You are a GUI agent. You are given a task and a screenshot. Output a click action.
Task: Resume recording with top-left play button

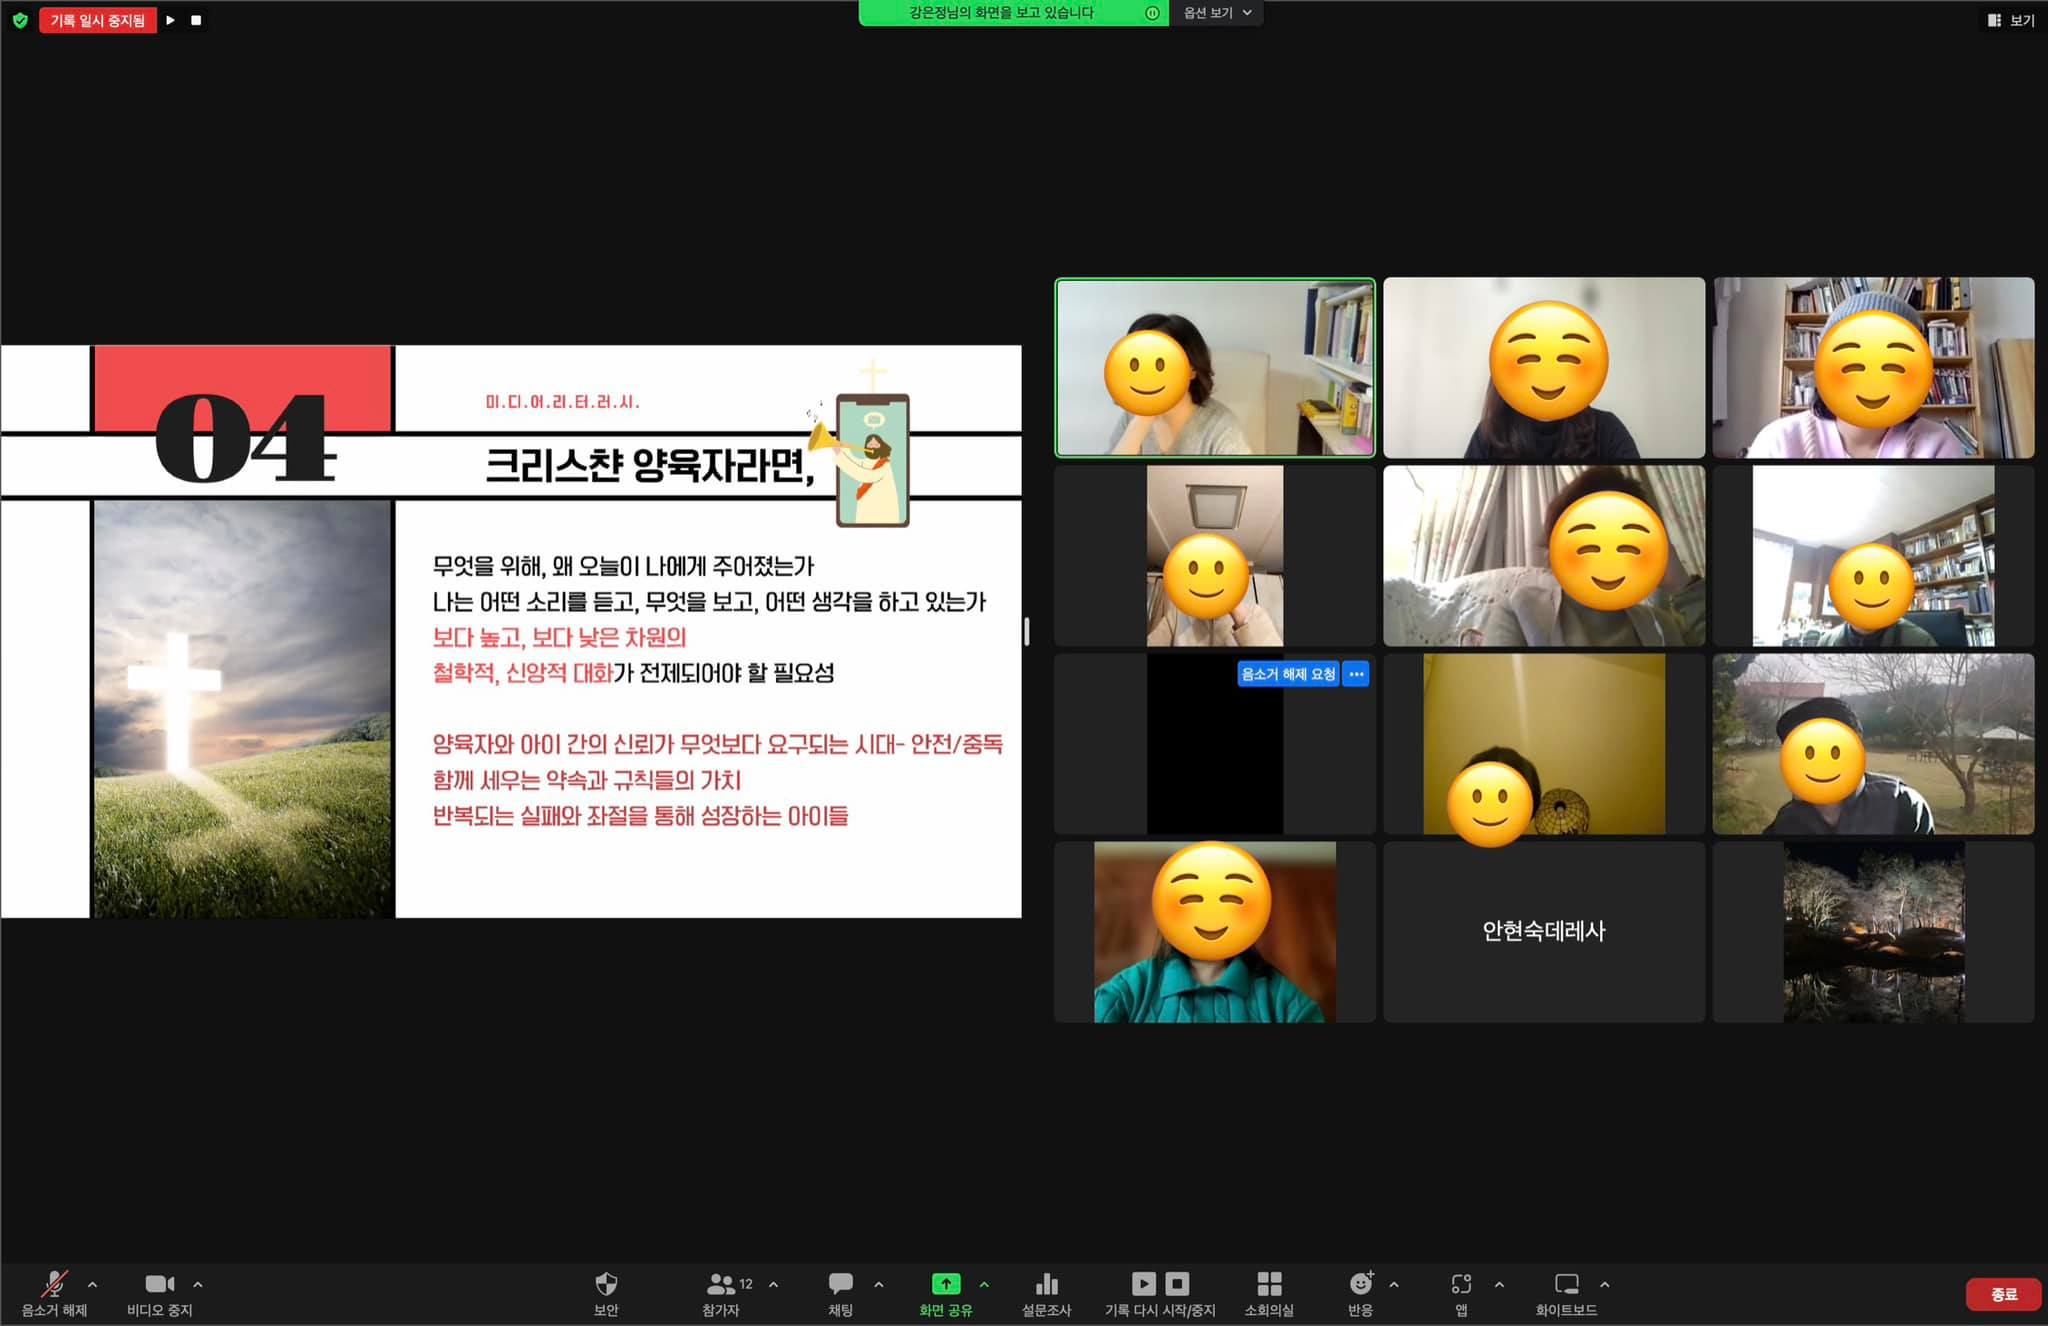(x=171, y=20)
